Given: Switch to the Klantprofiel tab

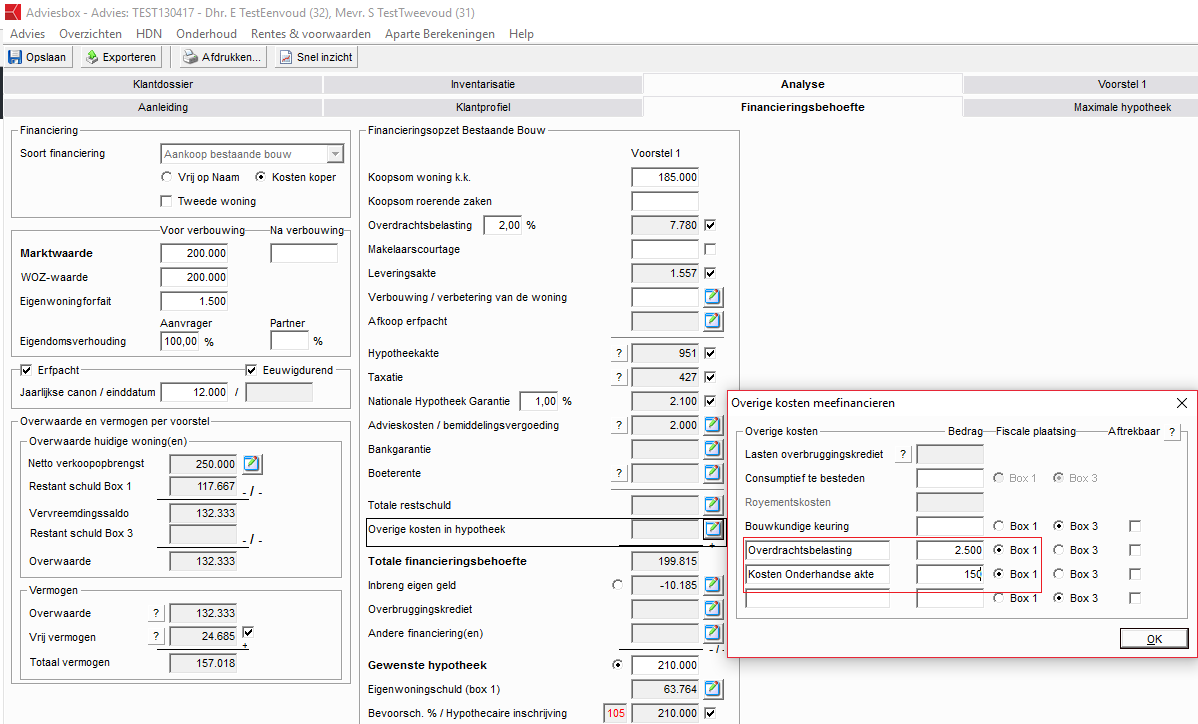Looking at the screenshot, I should point(483,107).
